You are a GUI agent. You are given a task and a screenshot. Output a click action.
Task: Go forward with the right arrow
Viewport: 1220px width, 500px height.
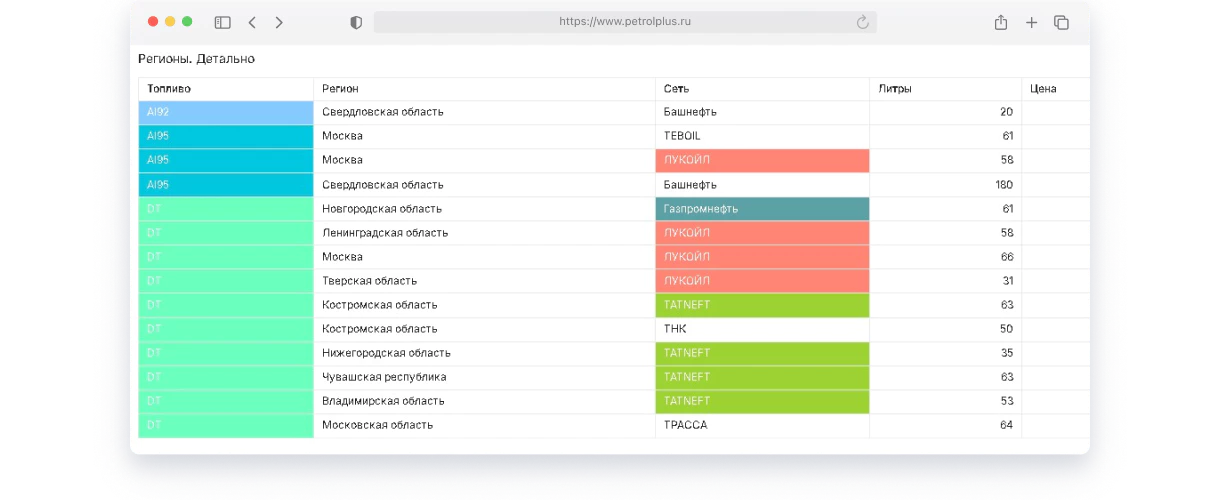[279, 22]
